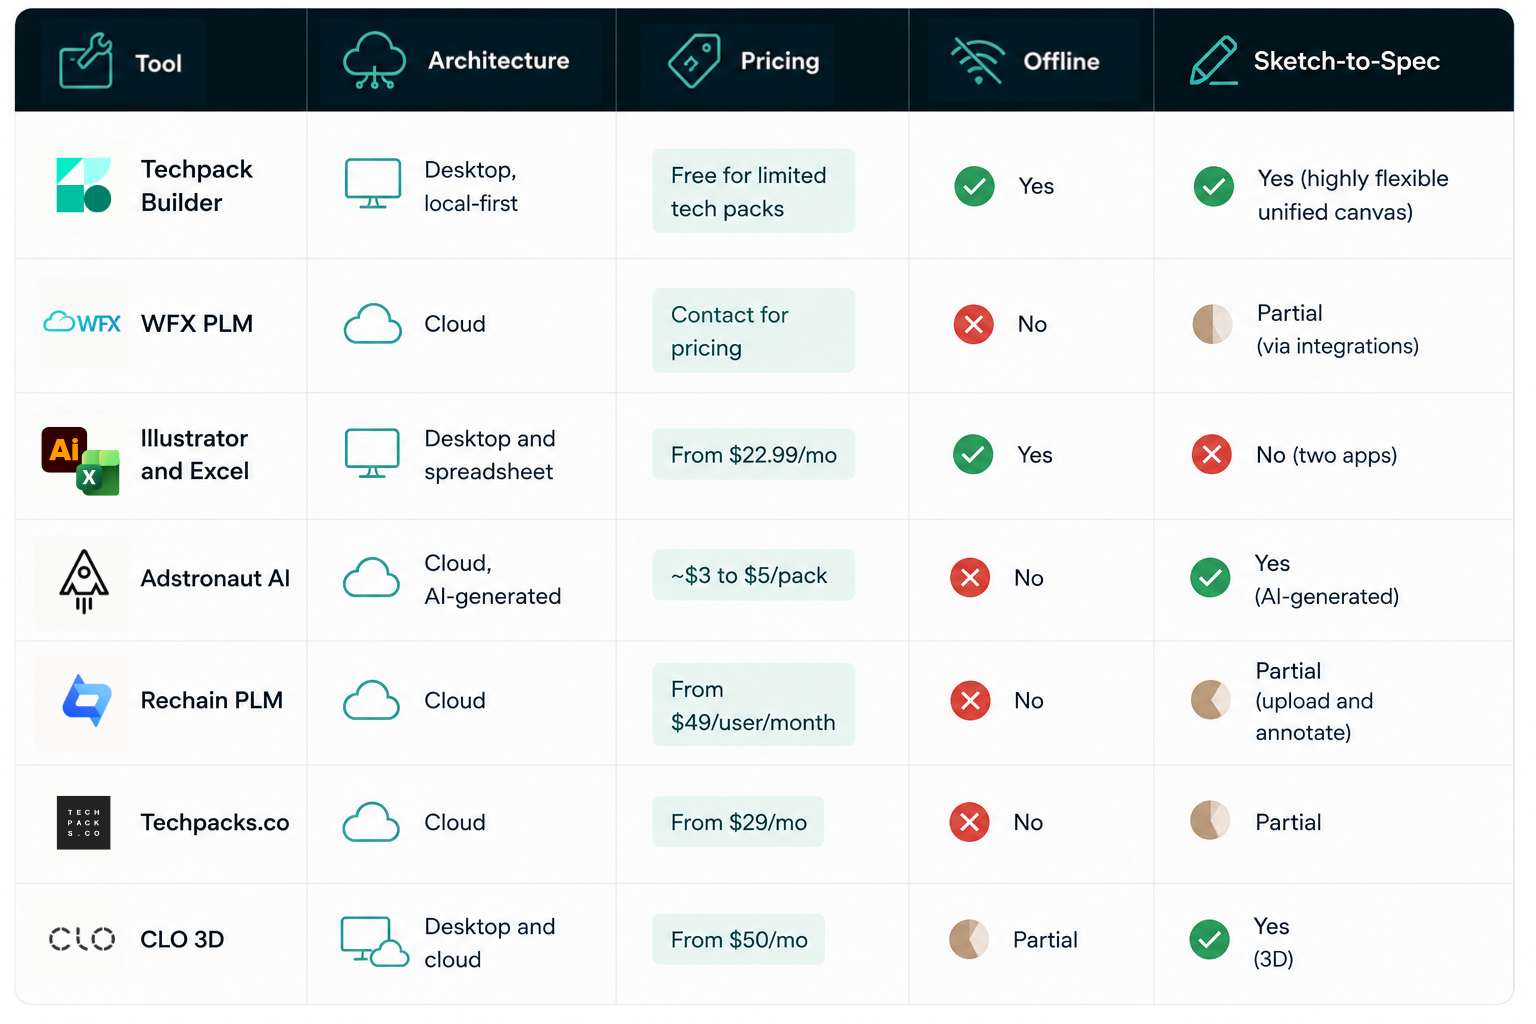Click the 'Techpack Builder' tool name
1536x1024 pixels.
tap(196, 186)
